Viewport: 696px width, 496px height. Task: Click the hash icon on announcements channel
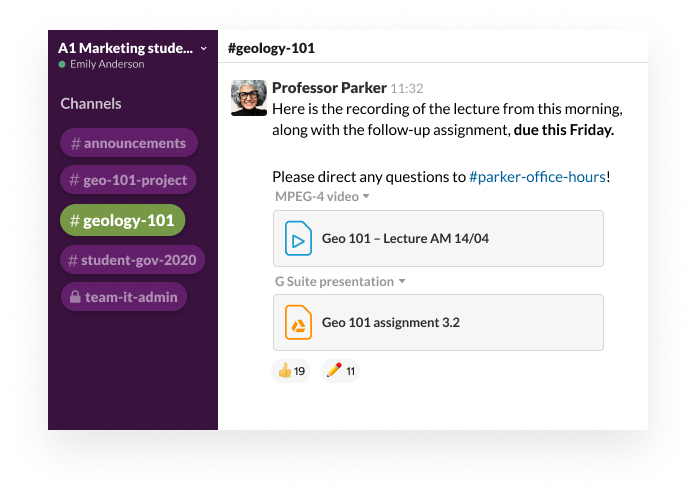click(x=74, y=143)
